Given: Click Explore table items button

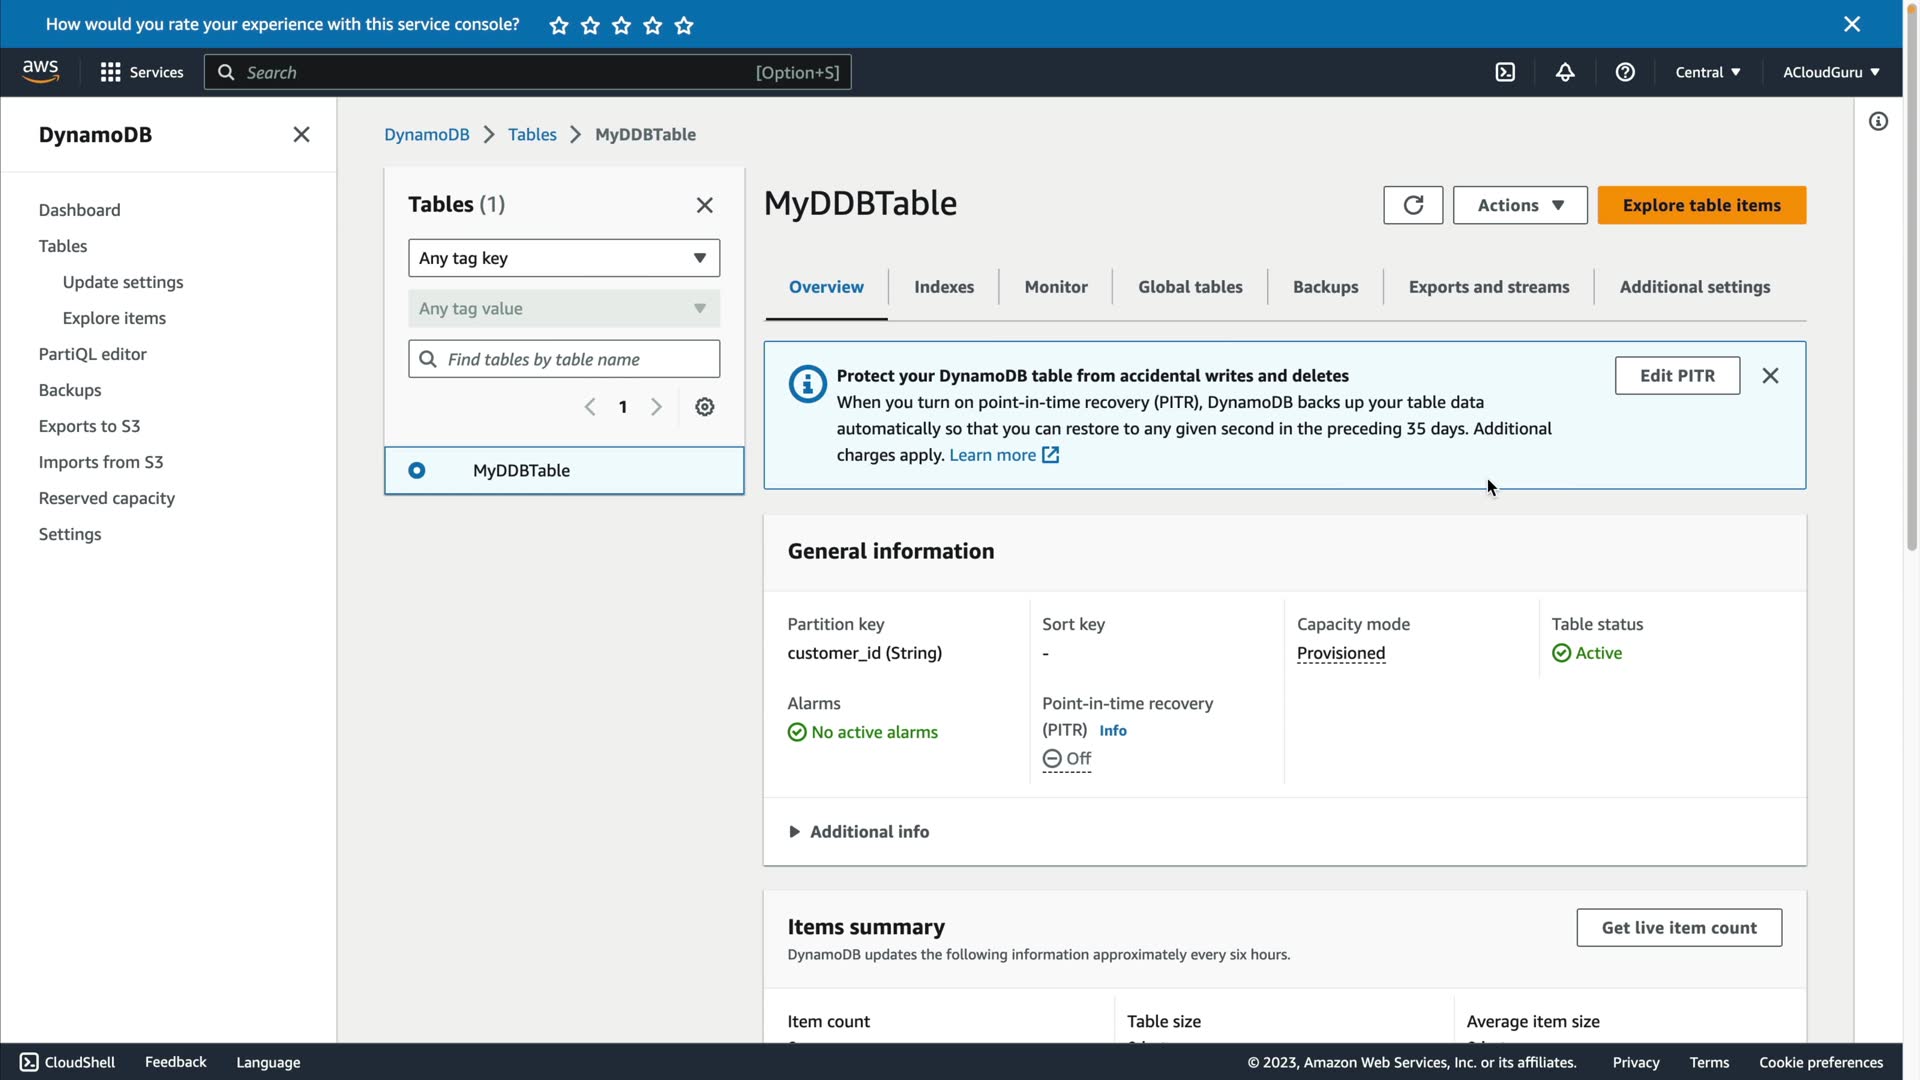Looking at the screenshot, I should tap(1701, 205).
